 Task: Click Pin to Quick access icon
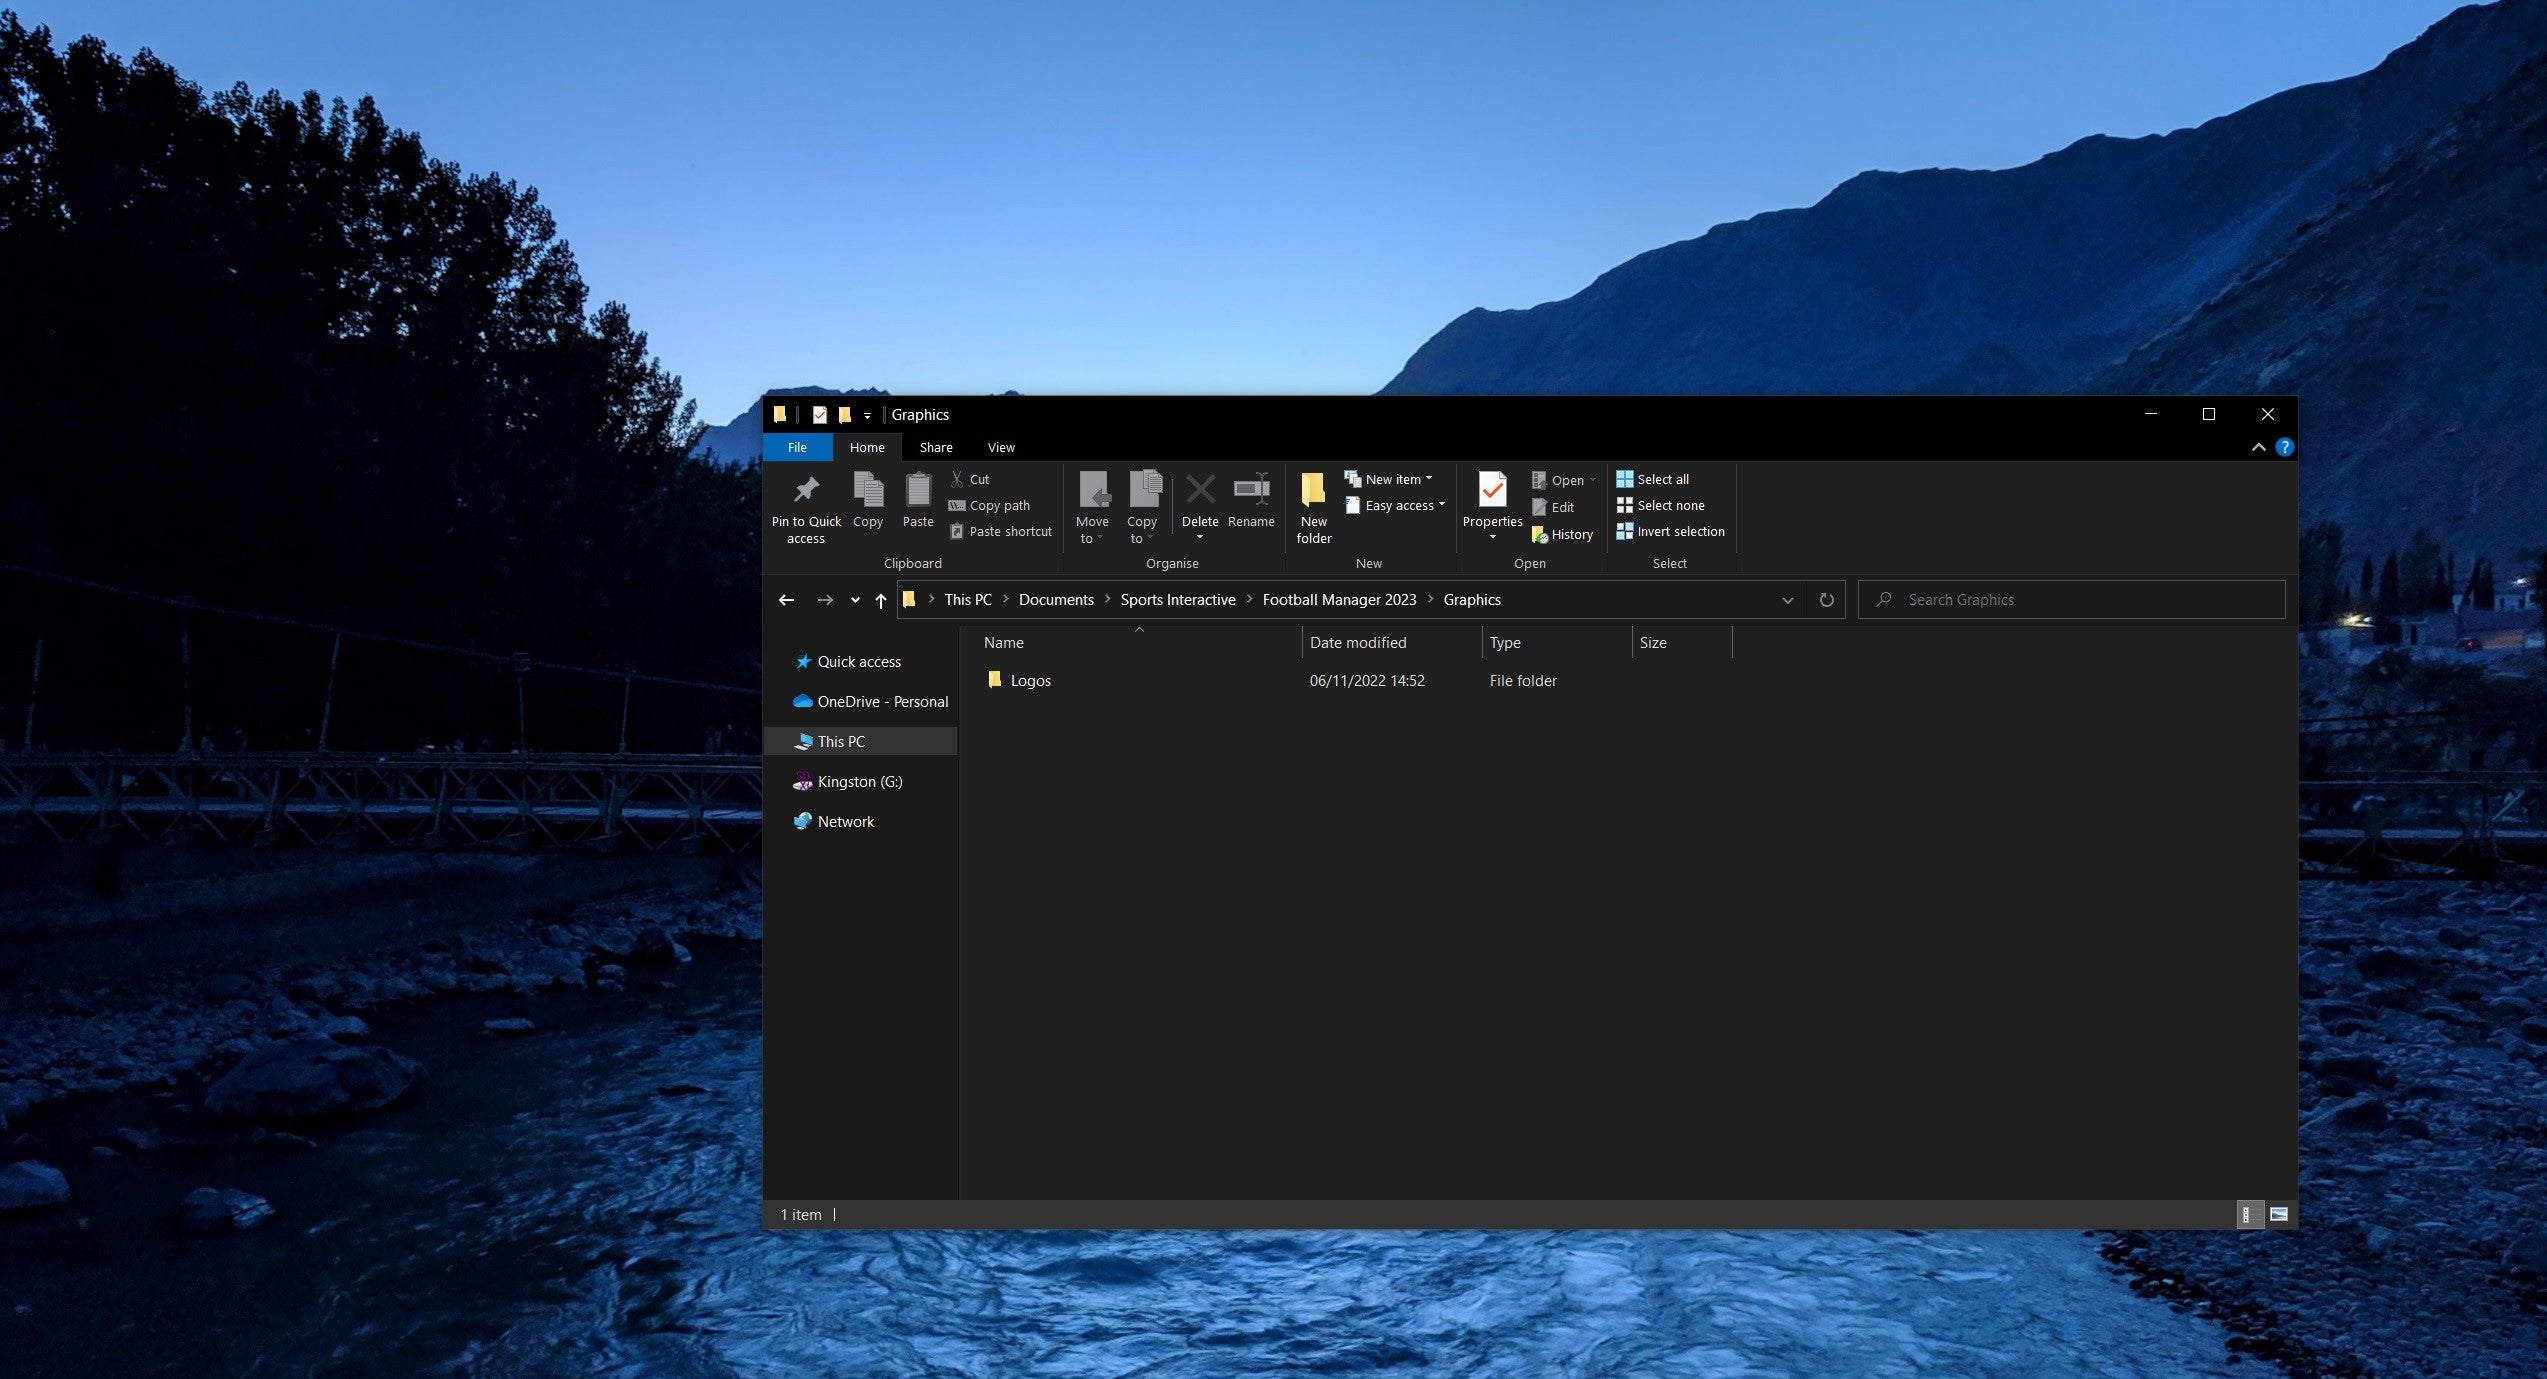pos(806,490)
